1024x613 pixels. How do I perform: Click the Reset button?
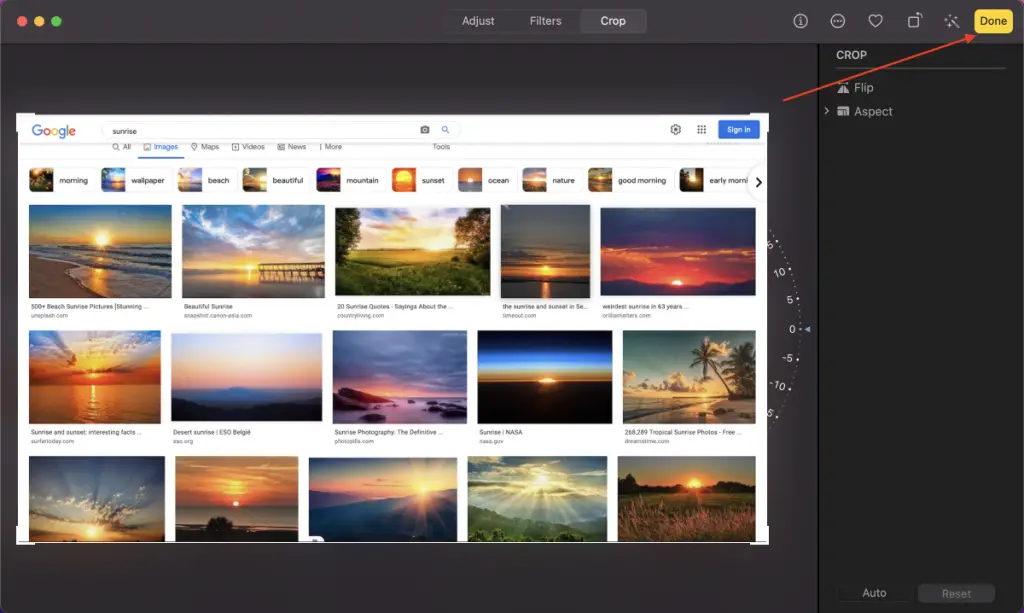pyautogui.click(x=956, y=593)
